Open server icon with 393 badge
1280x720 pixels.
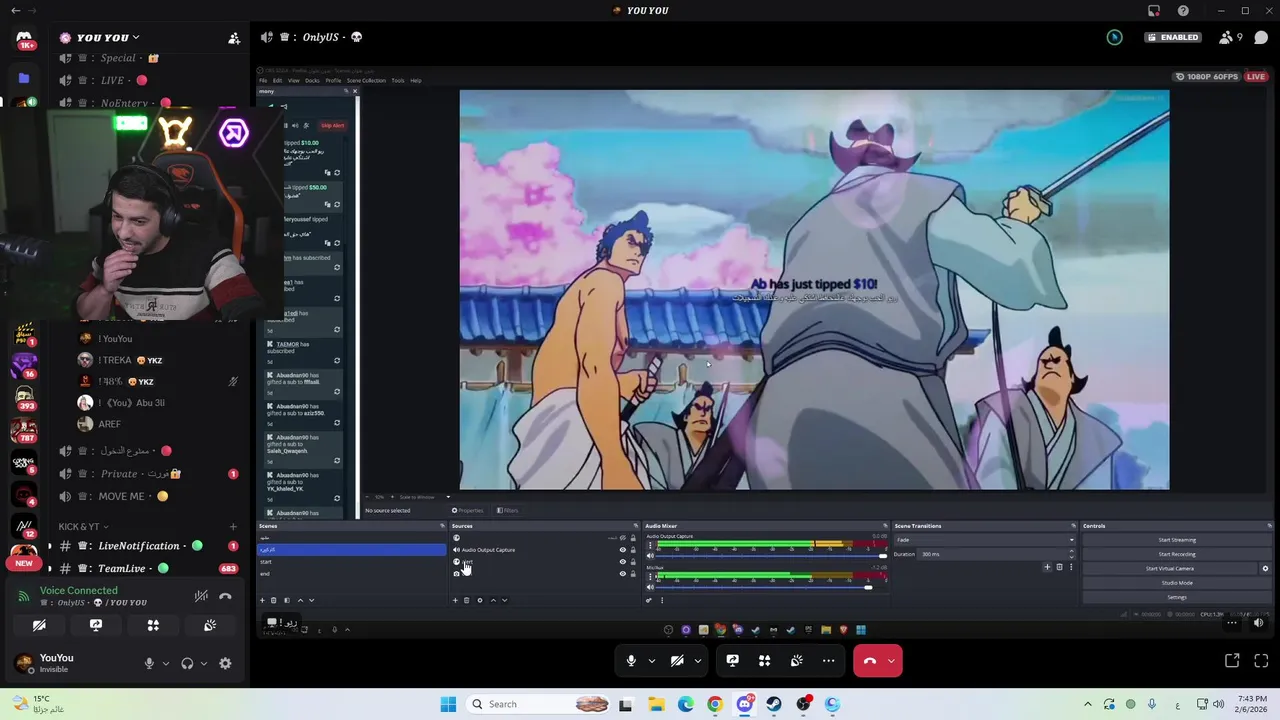click(x=24, y=397)
